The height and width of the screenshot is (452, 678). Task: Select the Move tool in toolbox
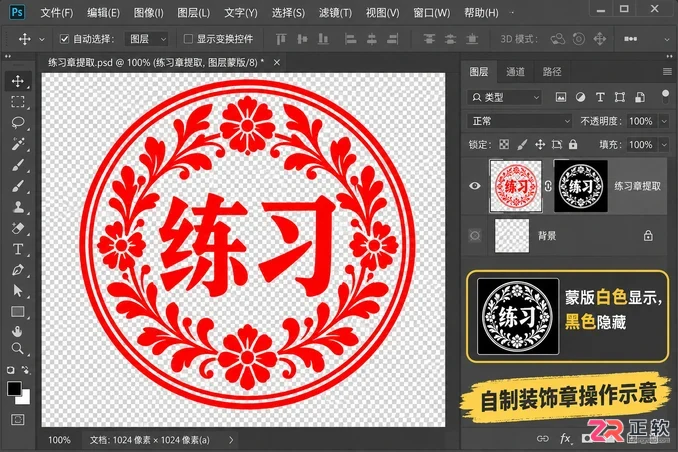coord(18,81)
